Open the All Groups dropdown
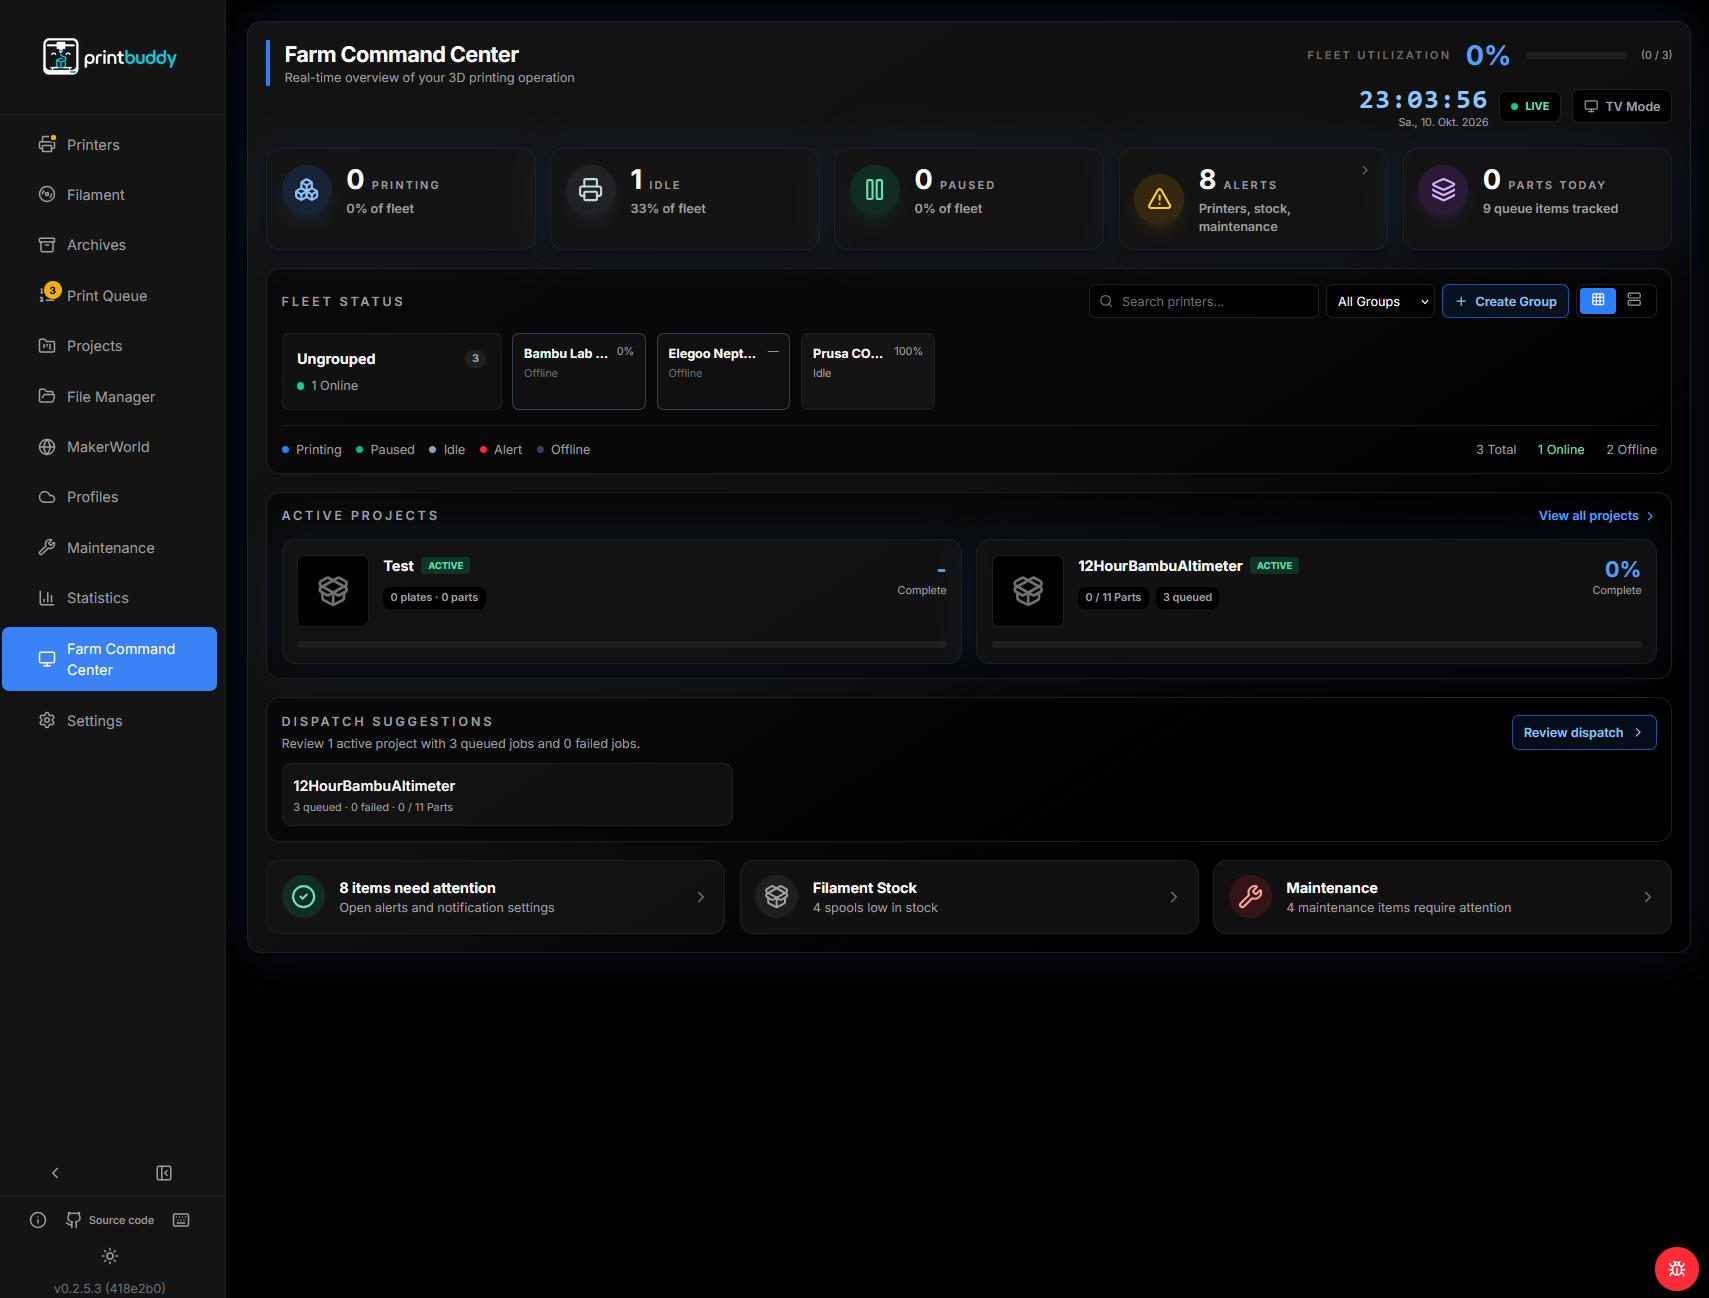The height and width of the screenshot is (1298, 1709). point(1380,301)
